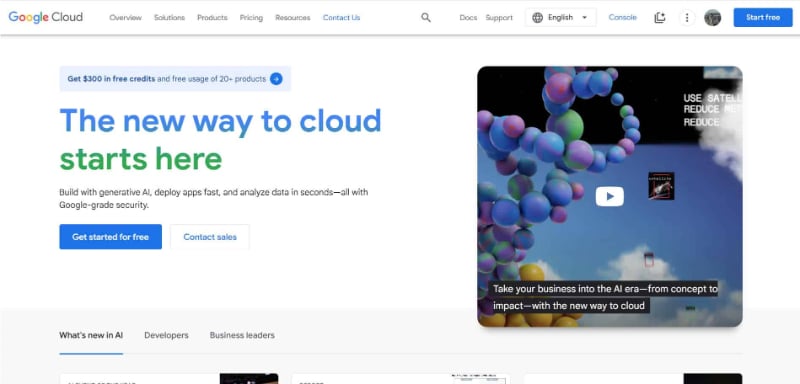The image size is (800, 384).
Task: Open the Pricing menu item
Action: coord(252,17)
